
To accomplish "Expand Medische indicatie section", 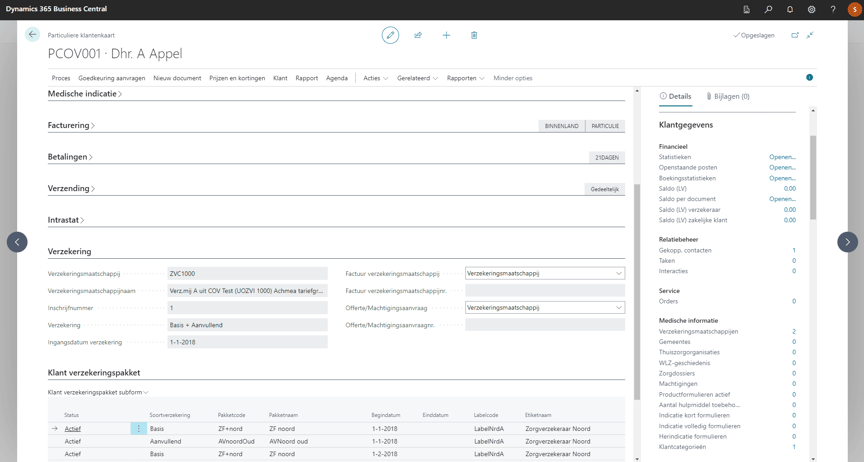I will point(85,94).
